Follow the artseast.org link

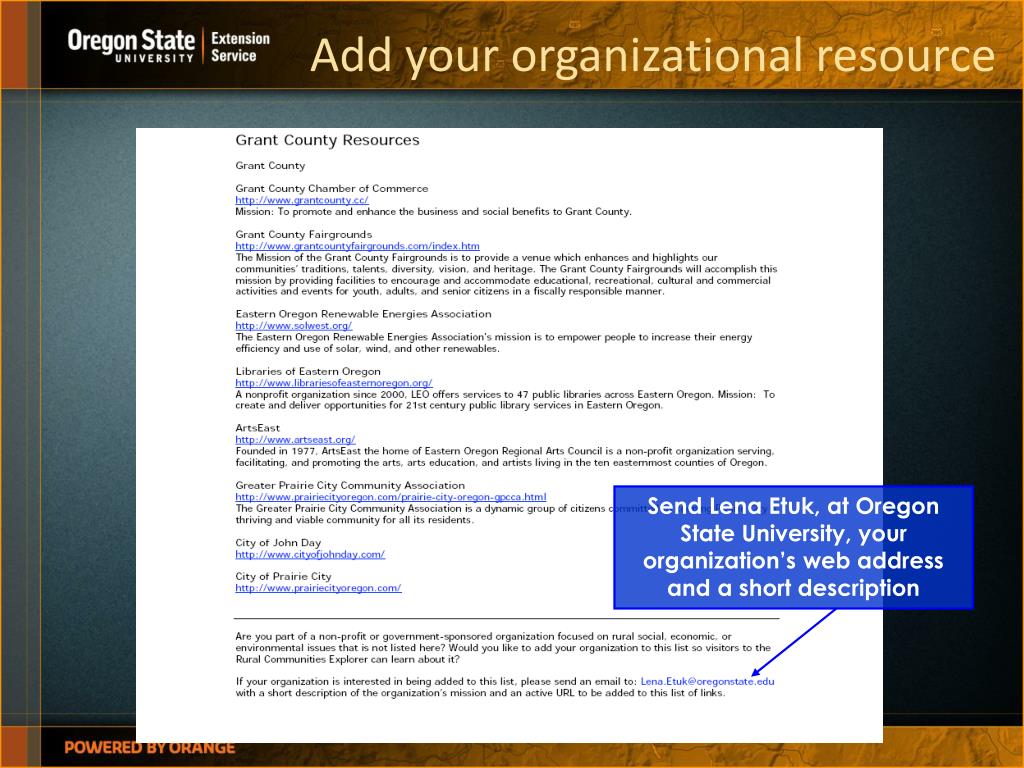(295, 440)
